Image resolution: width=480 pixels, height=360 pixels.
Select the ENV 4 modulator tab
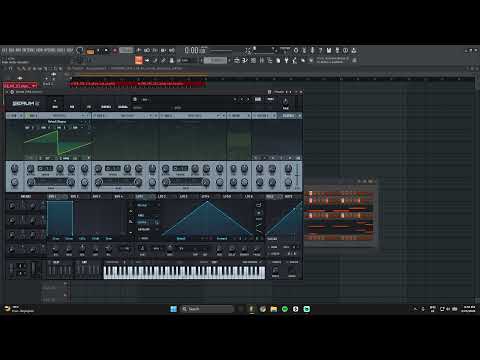(118, 196)
